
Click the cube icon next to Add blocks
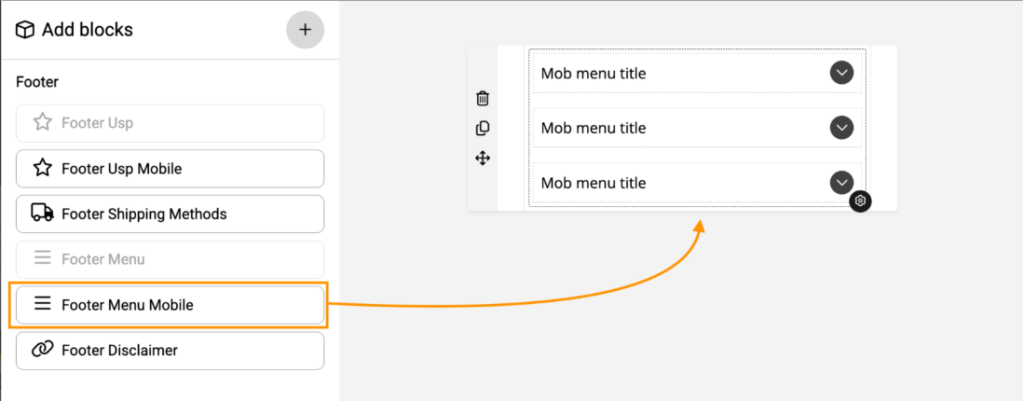tap(25, 30)
